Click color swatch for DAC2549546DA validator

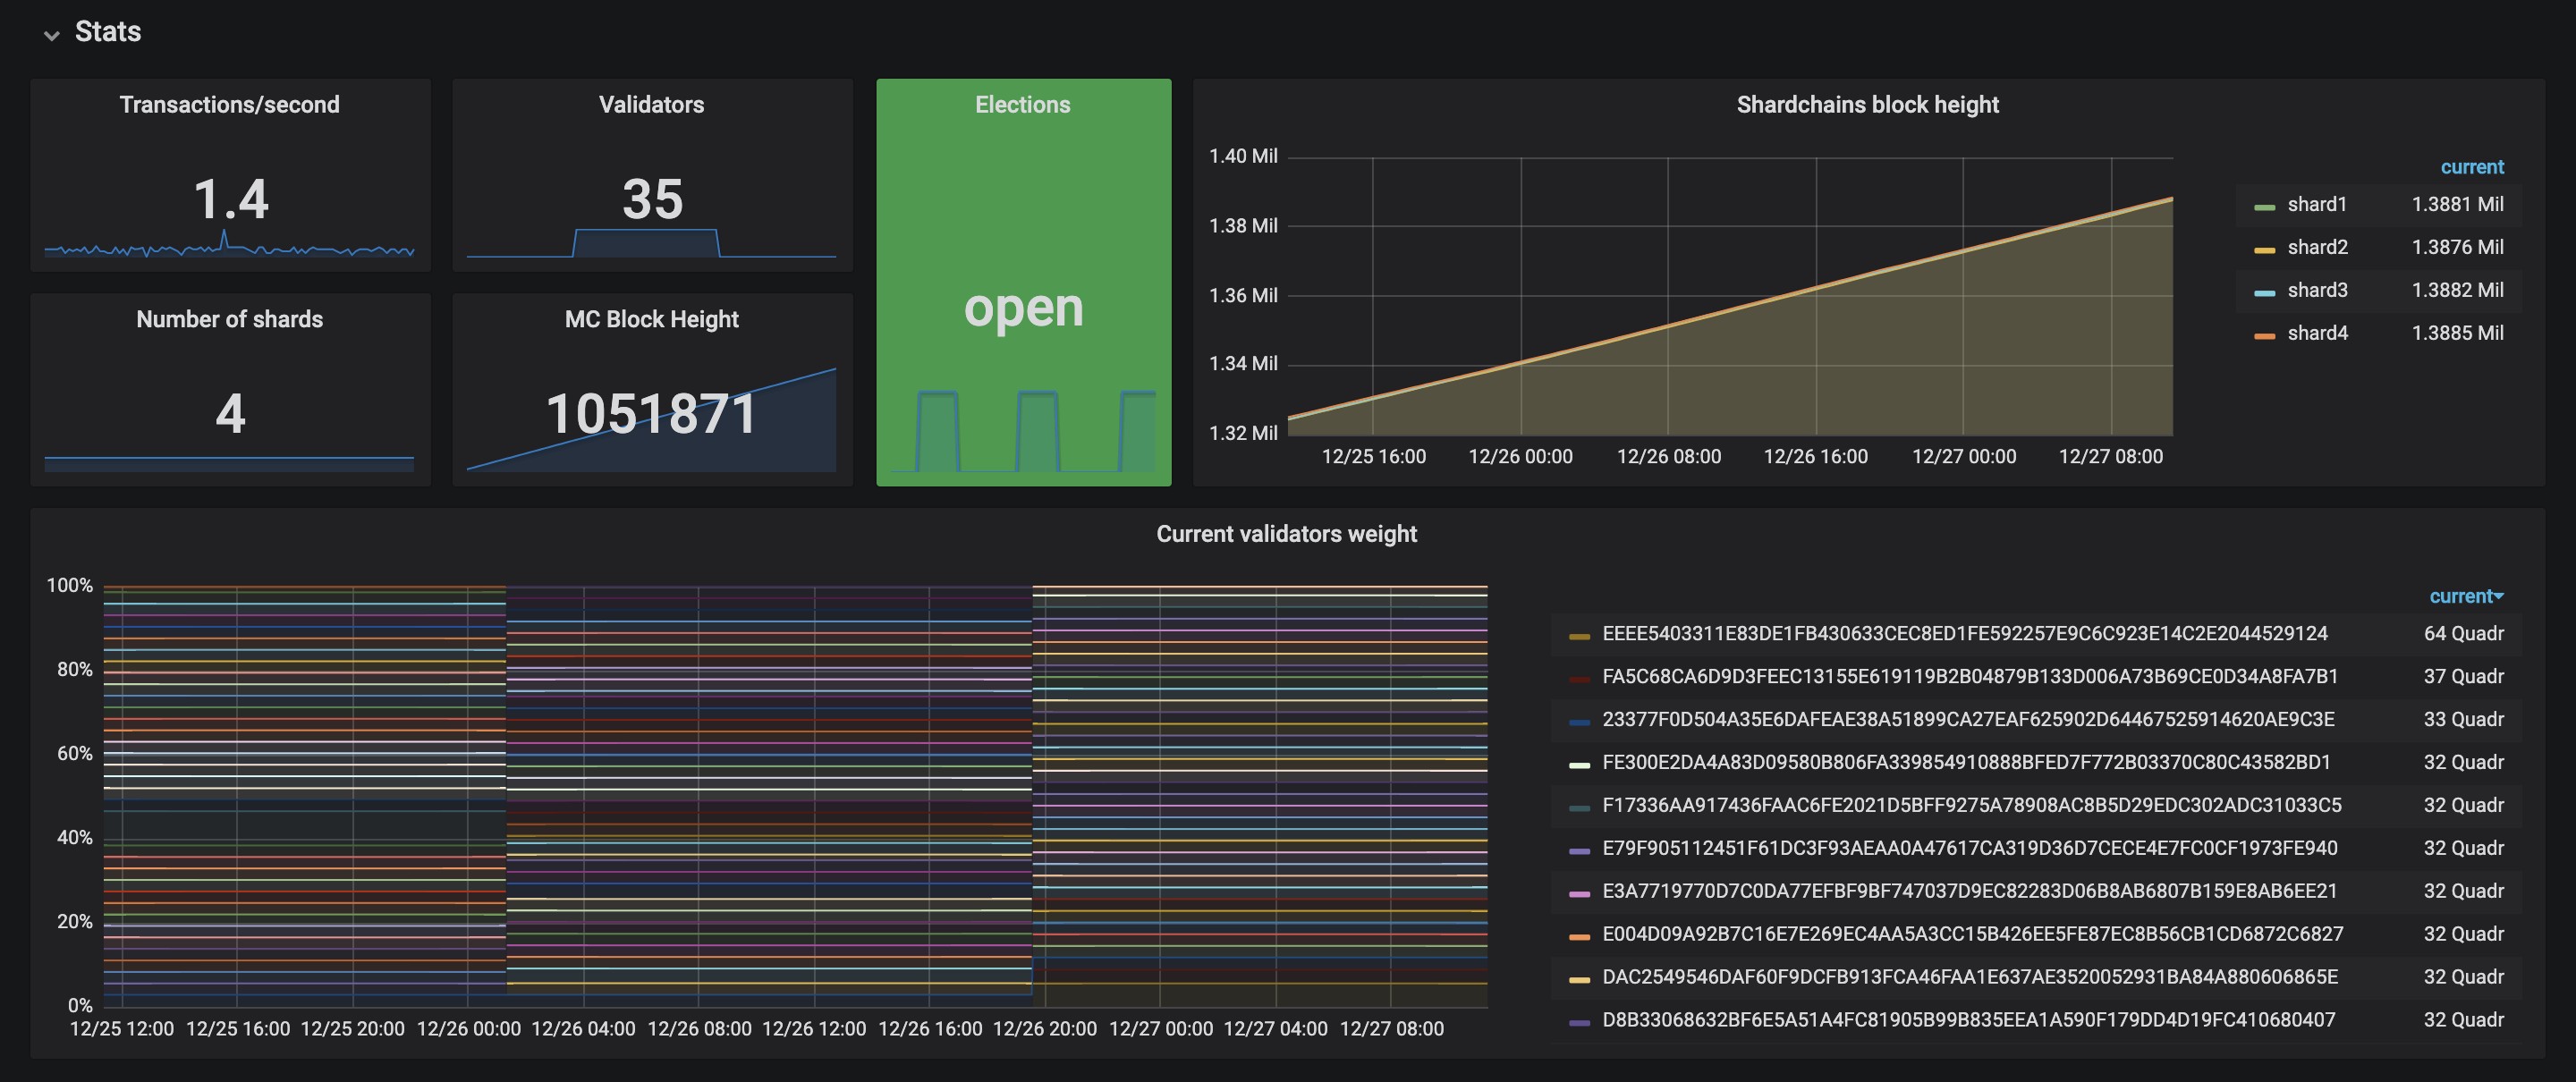tap(1579, 979)
